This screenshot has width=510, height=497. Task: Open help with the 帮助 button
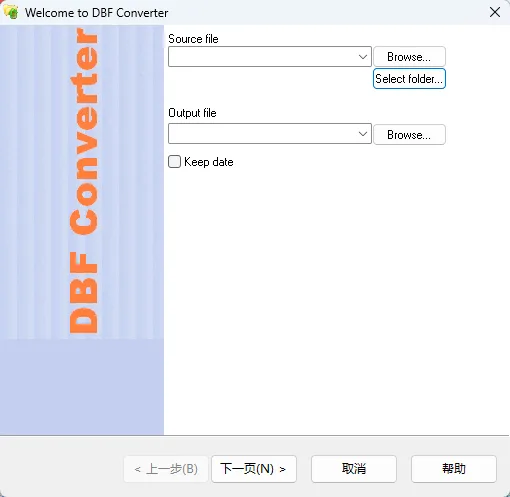tap(454, 469)
